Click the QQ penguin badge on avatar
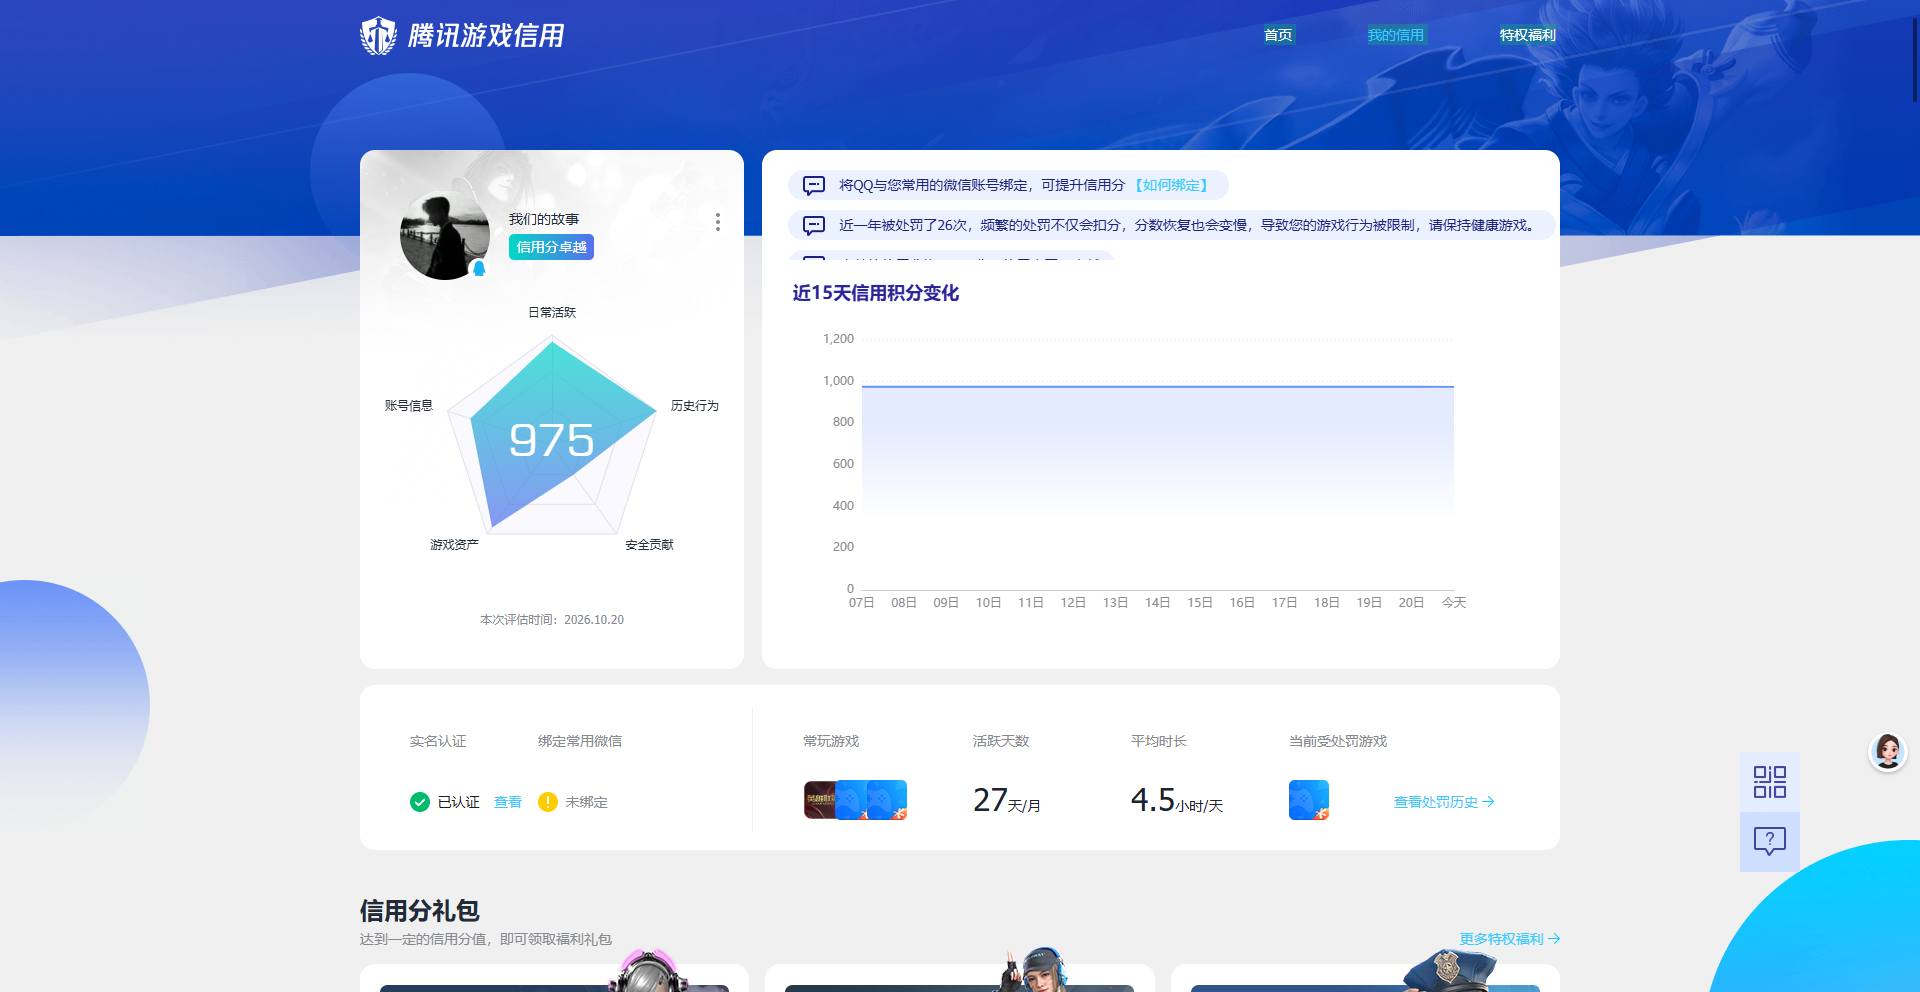 coord(479,269)
